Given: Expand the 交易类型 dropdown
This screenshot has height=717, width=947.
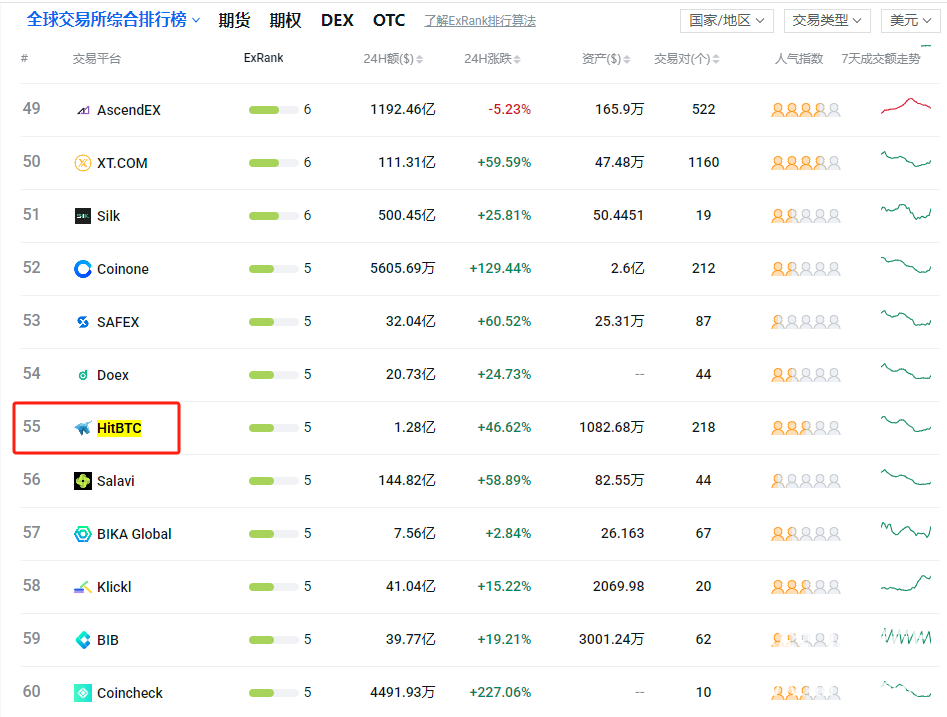Looking at the screenshot, I should point(827,20).
